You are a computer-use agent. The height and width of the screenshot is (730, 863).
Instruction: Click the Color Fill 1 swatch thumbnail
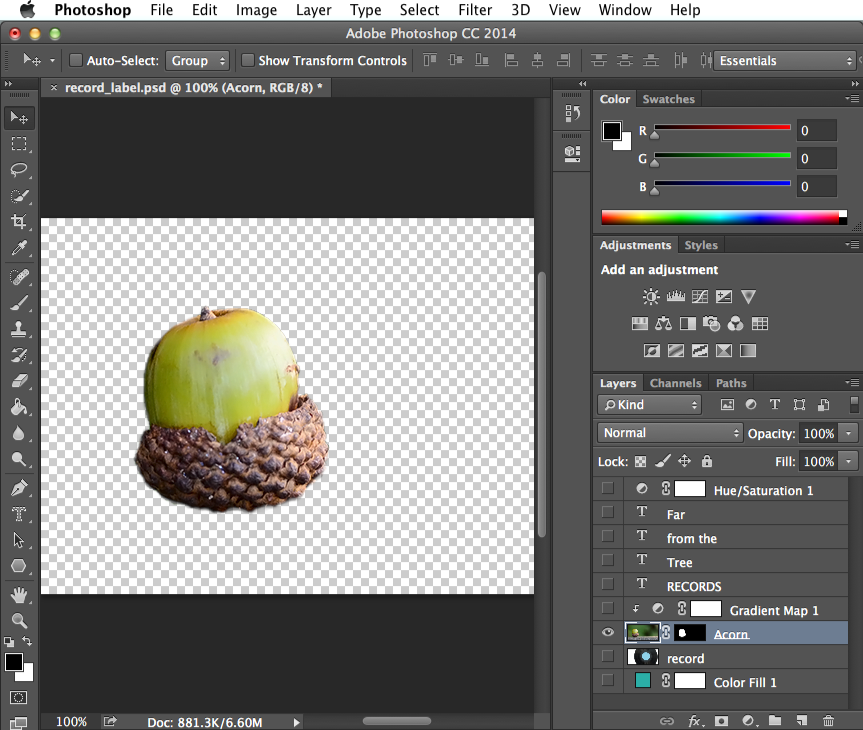[642, 680]
